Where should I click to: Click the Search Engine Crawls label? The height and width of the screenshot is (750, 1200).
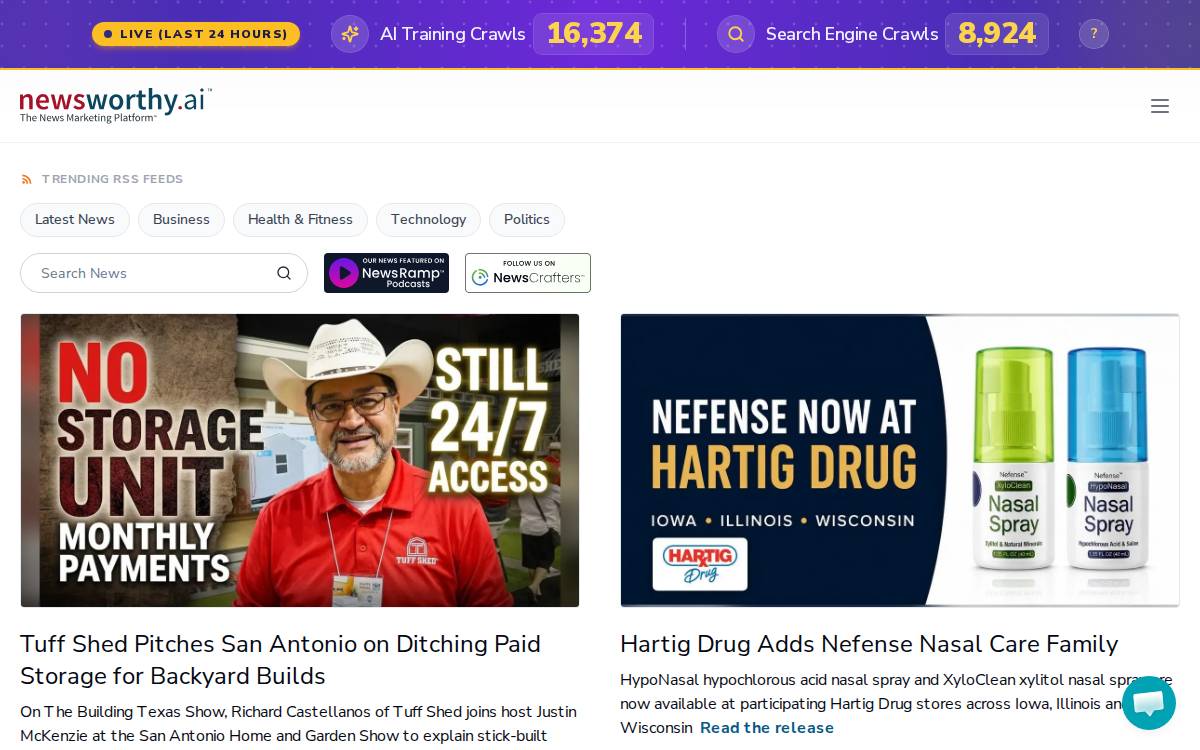point(852,34)
